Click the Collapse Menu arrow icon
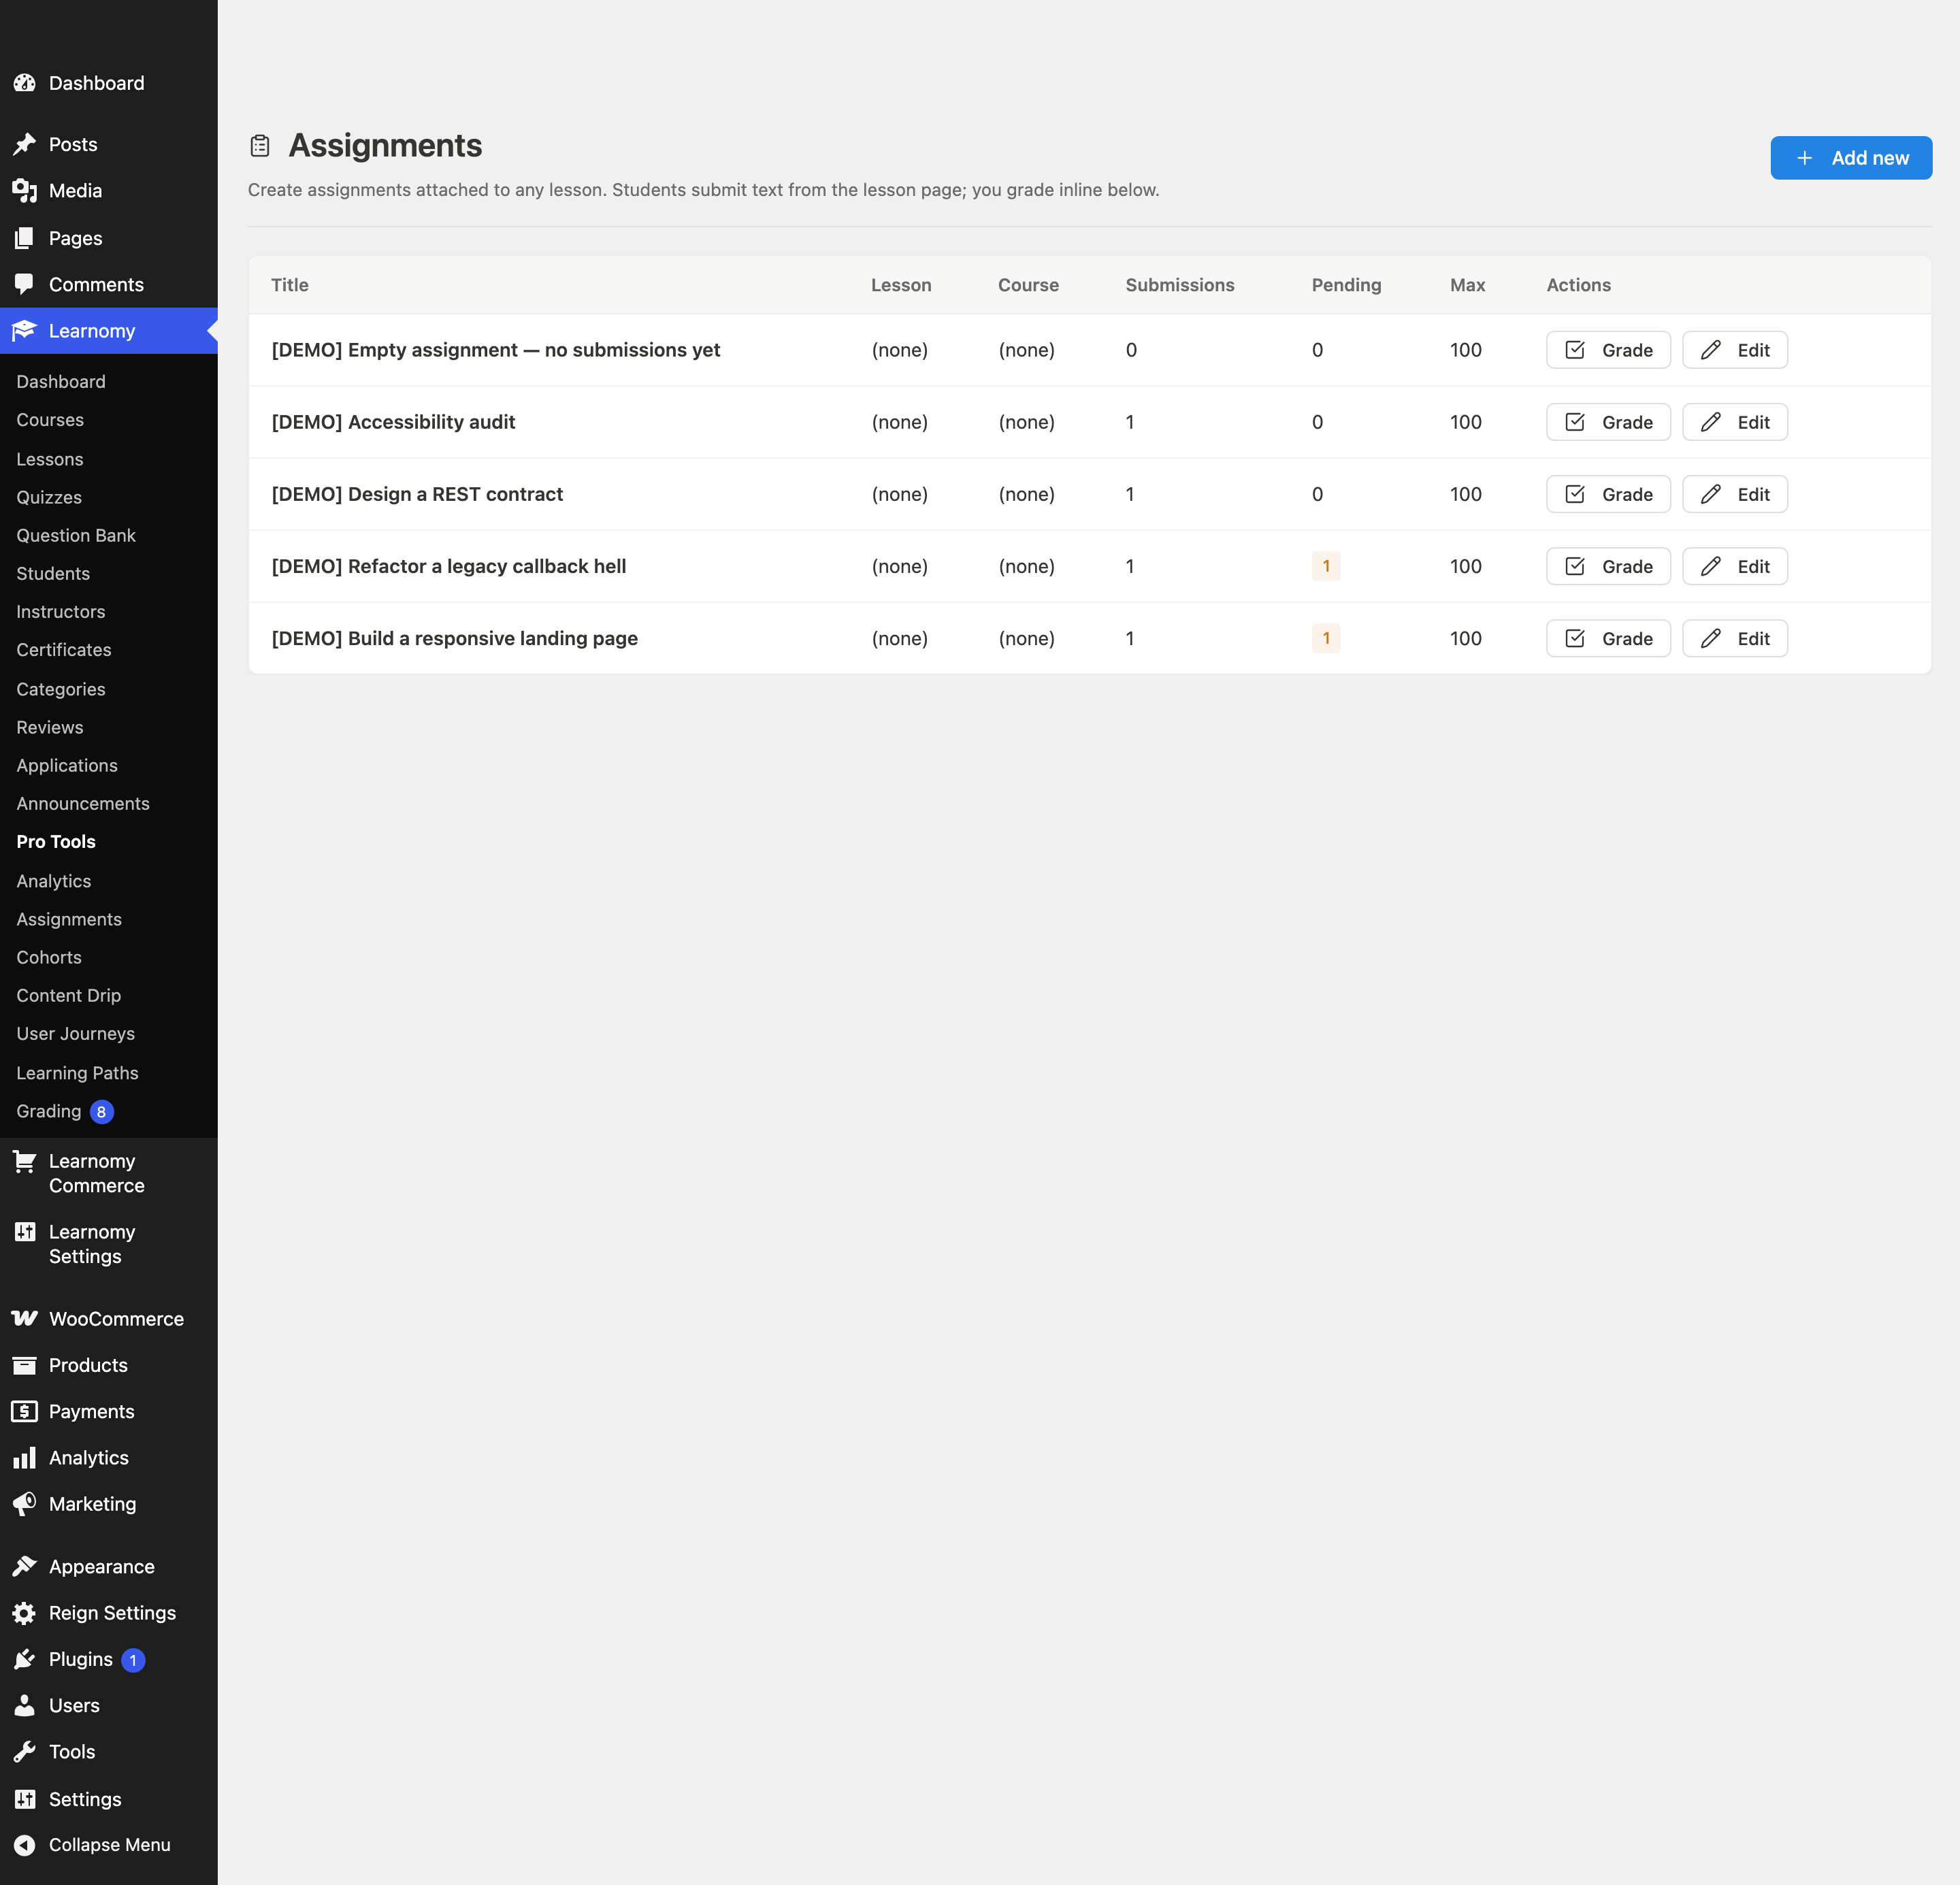Image resolution: width=1960 pixels, height=1885 pixels. 25,1845
